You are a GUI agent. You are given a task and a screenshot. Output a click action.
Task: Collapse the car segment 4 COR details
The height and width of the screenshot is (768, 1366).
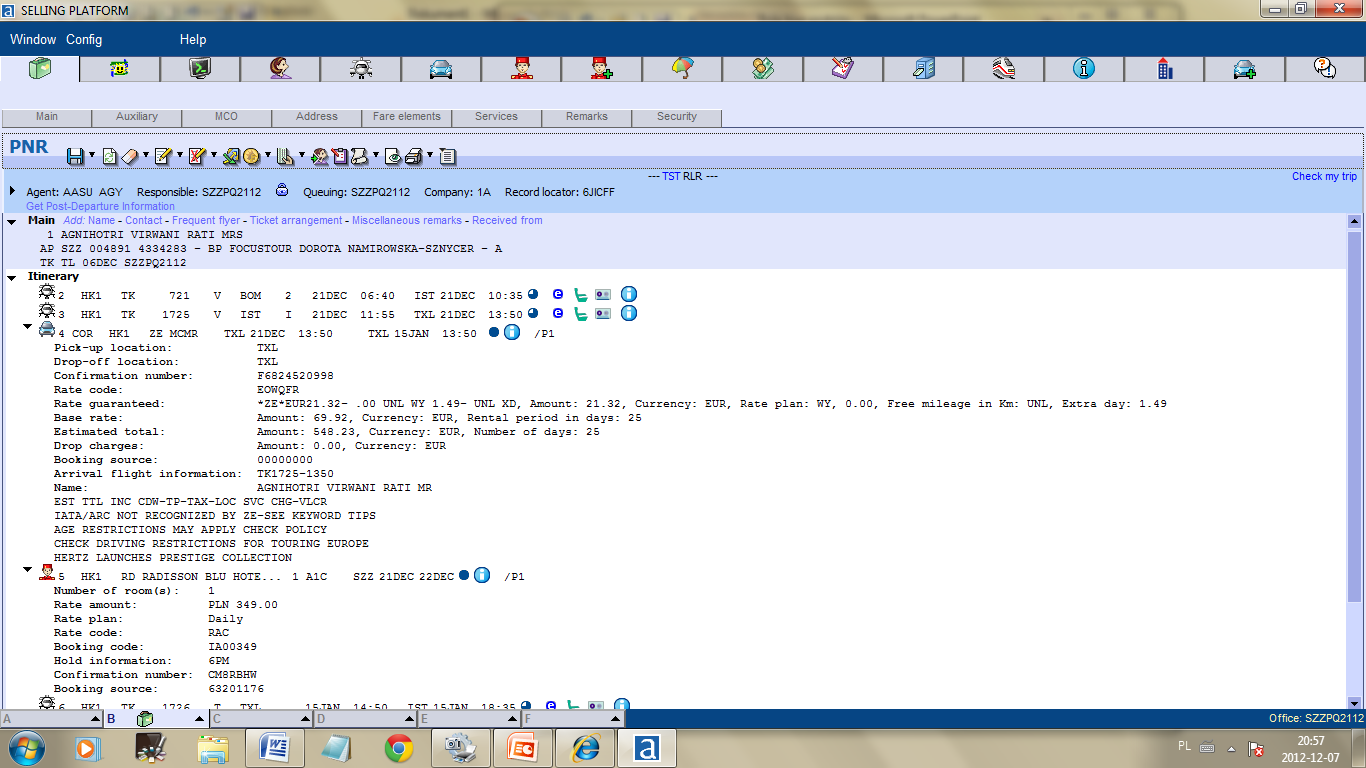pyautogui.click(x=28, y=327)
